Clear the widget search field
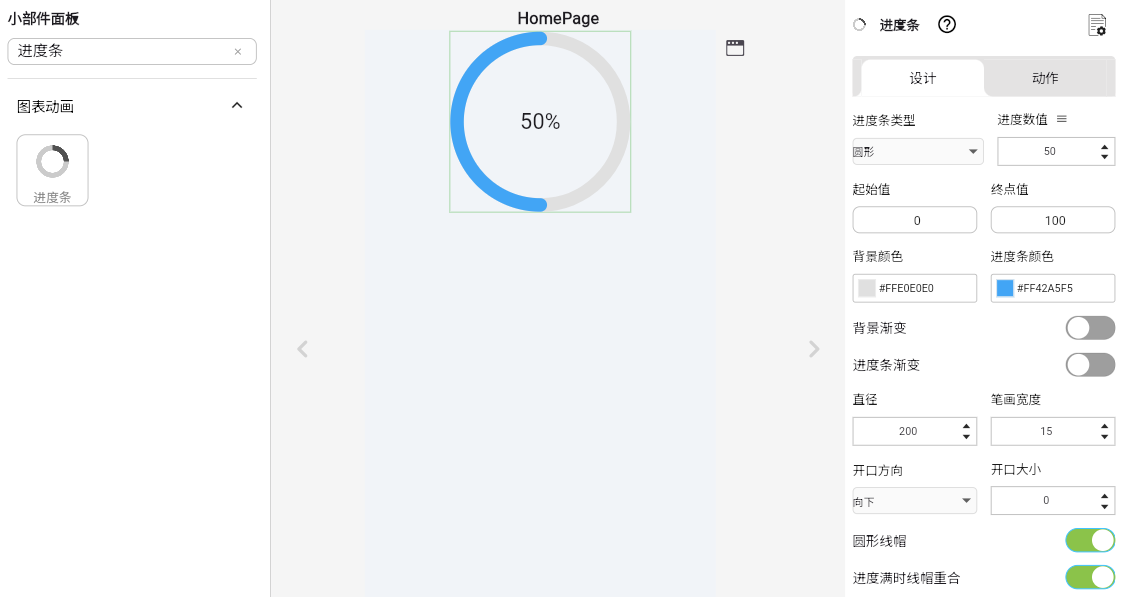This screenshot has width=1122, height=597. 238,52
